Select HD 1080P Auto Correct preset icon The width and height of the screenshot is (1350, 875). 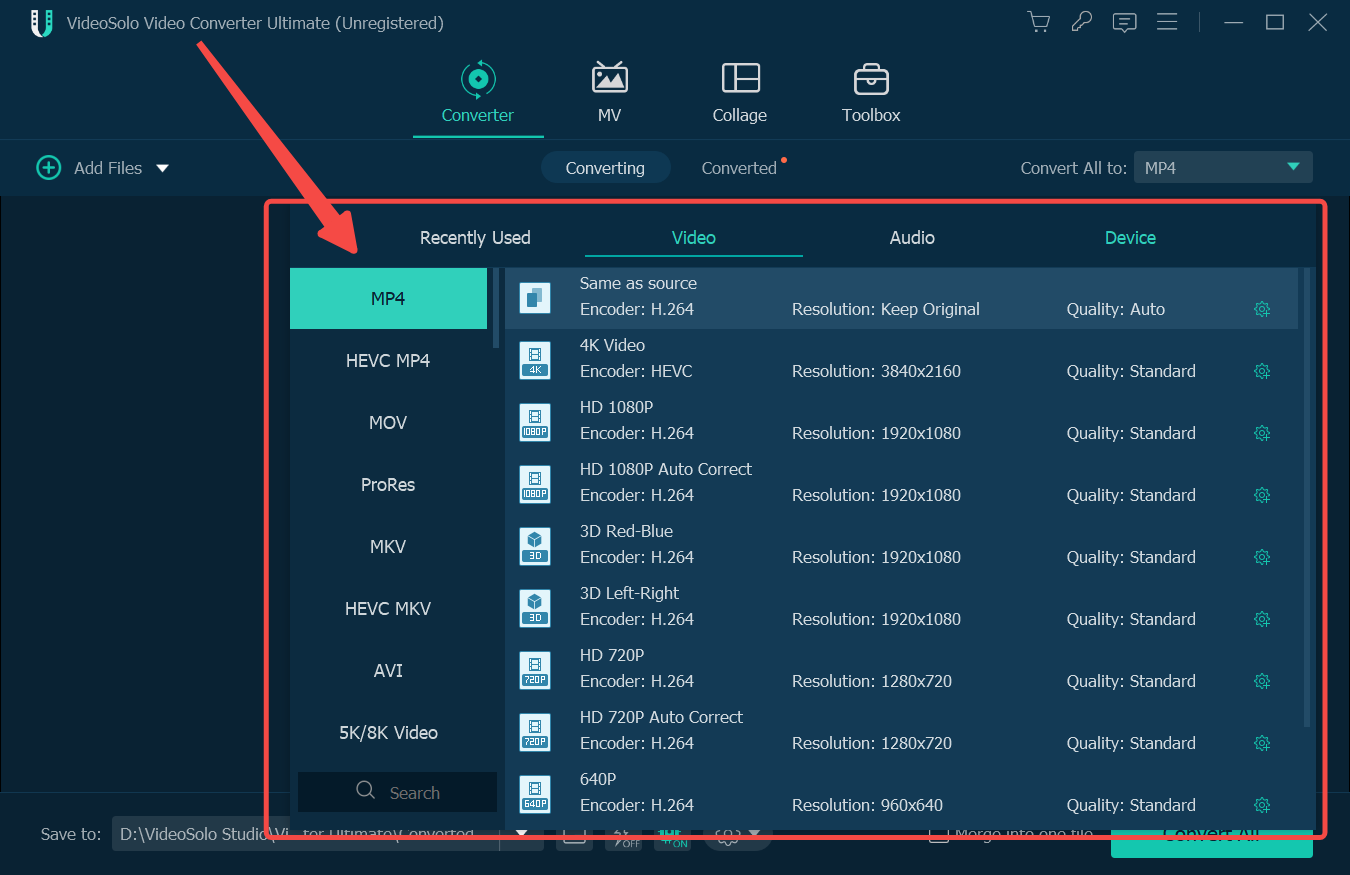535,484
